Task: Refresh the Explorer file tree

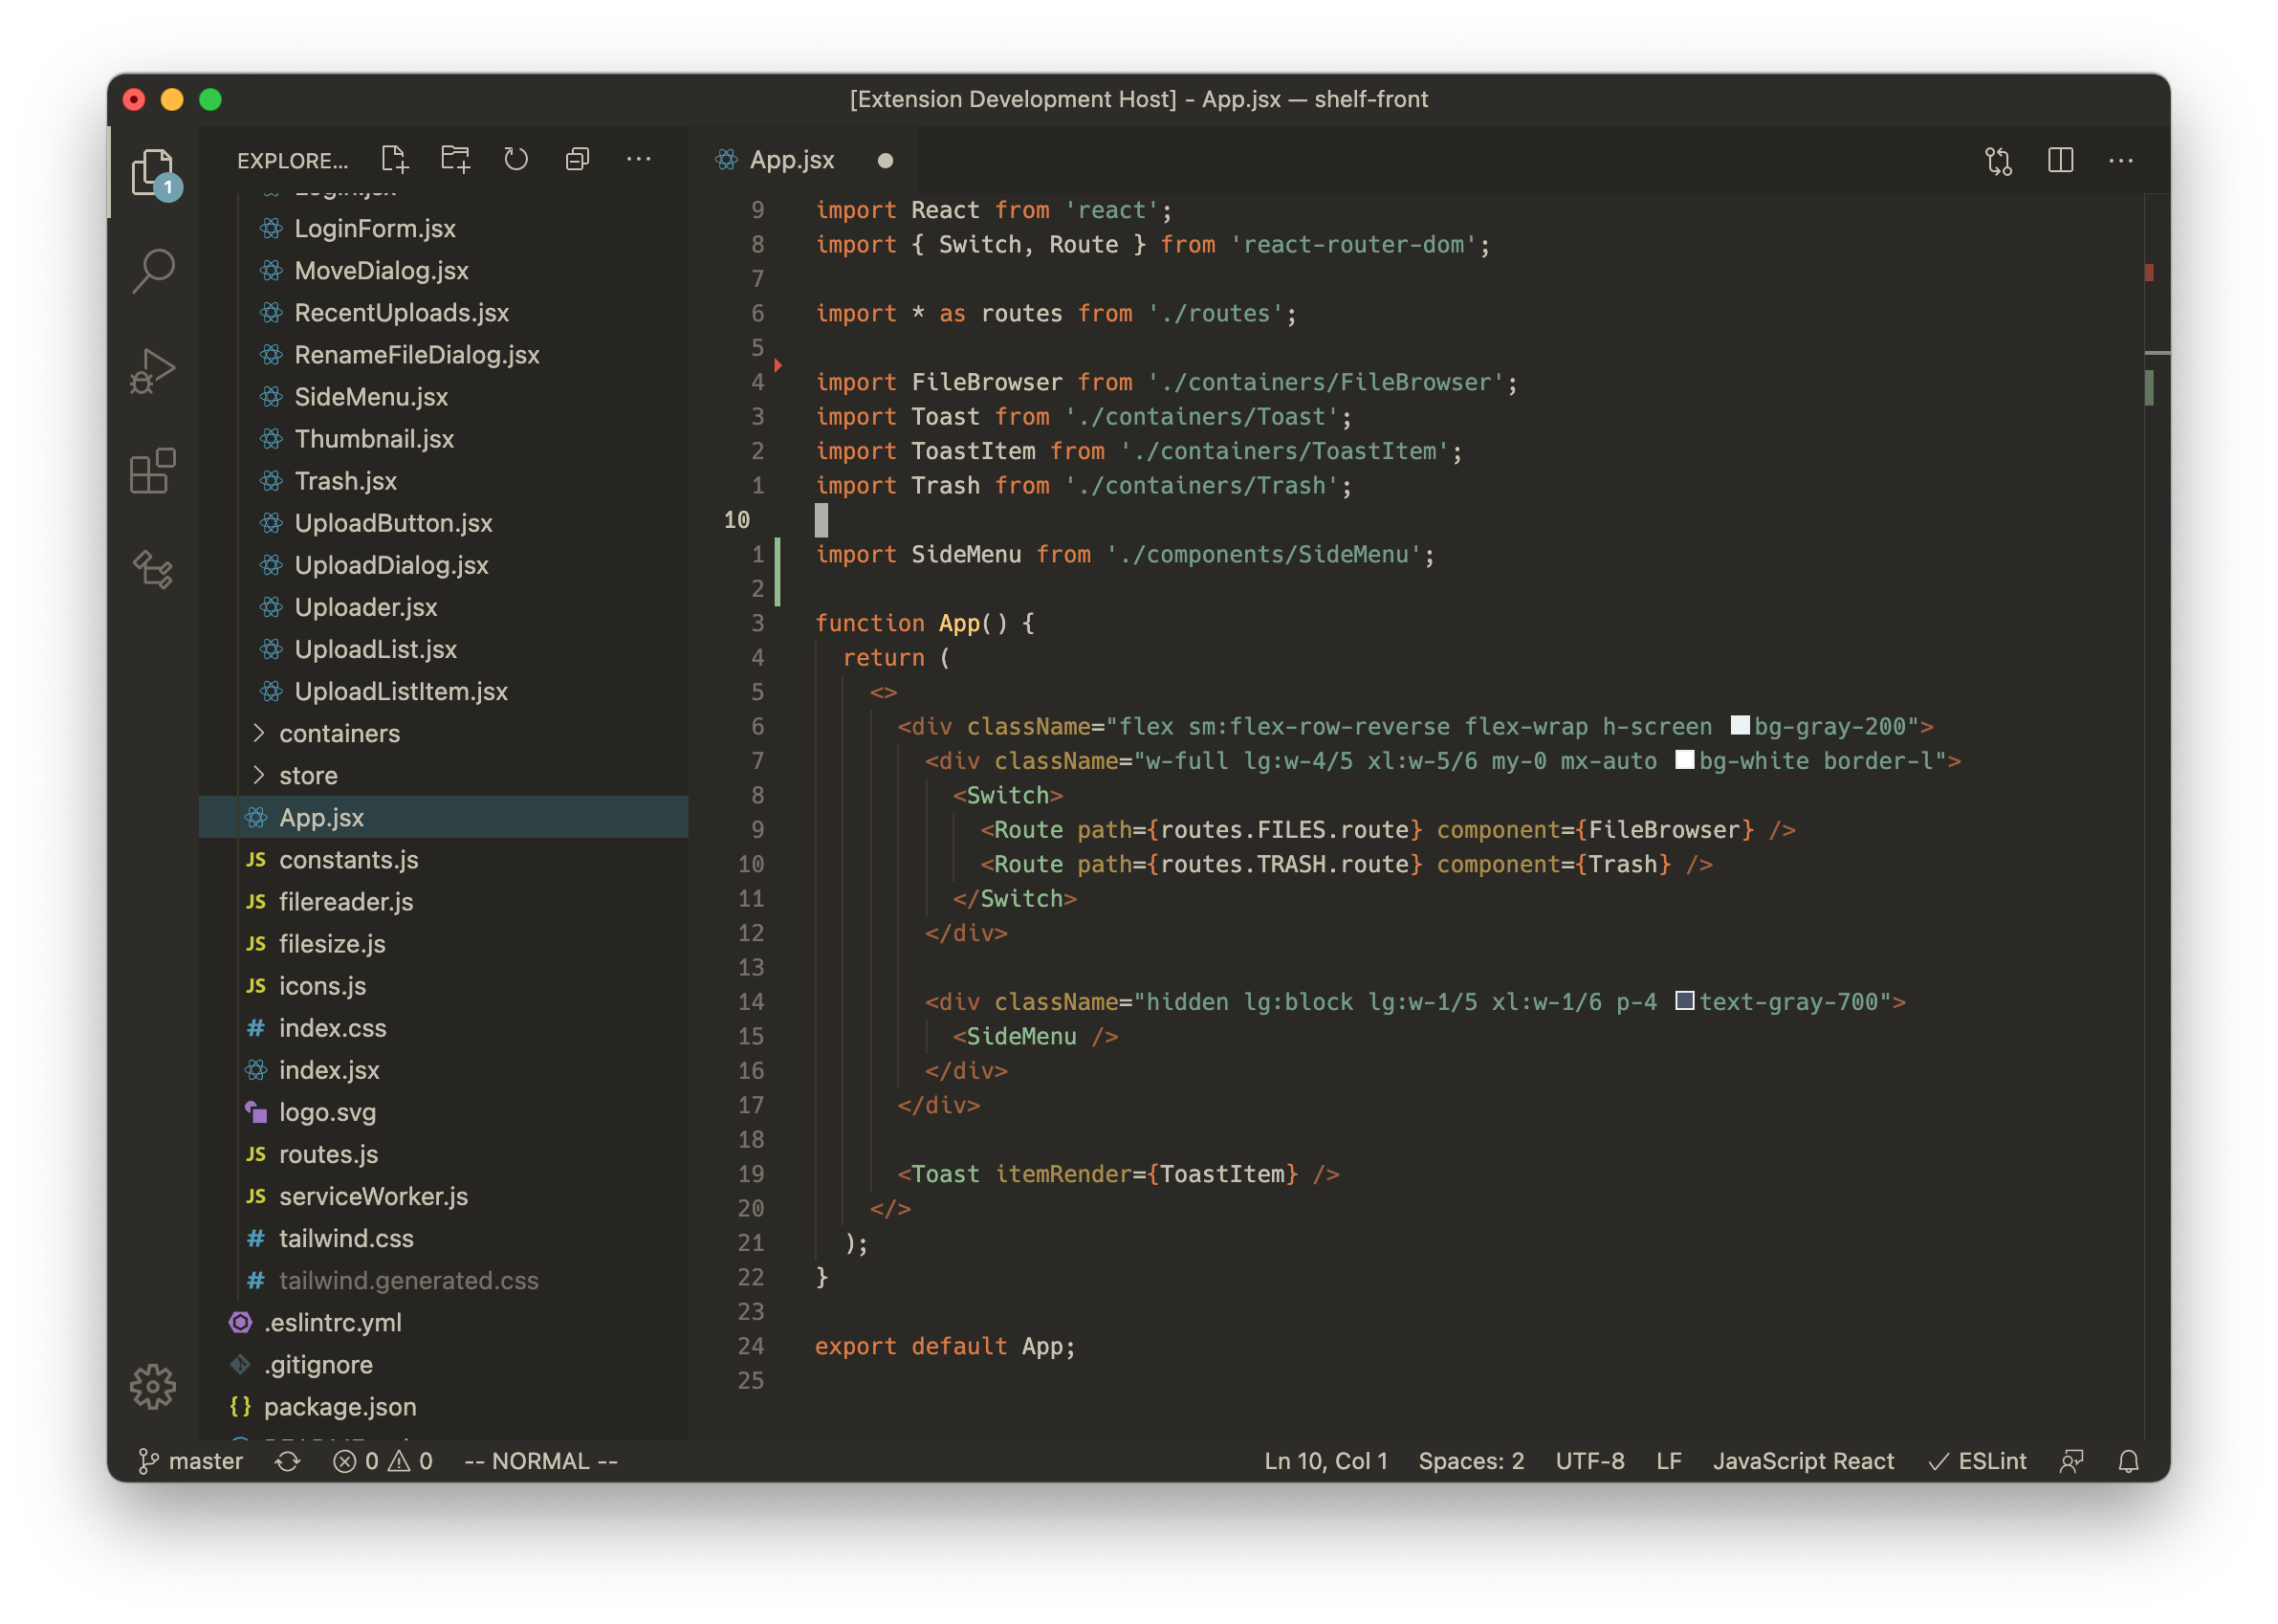Action: pos(516,158)
